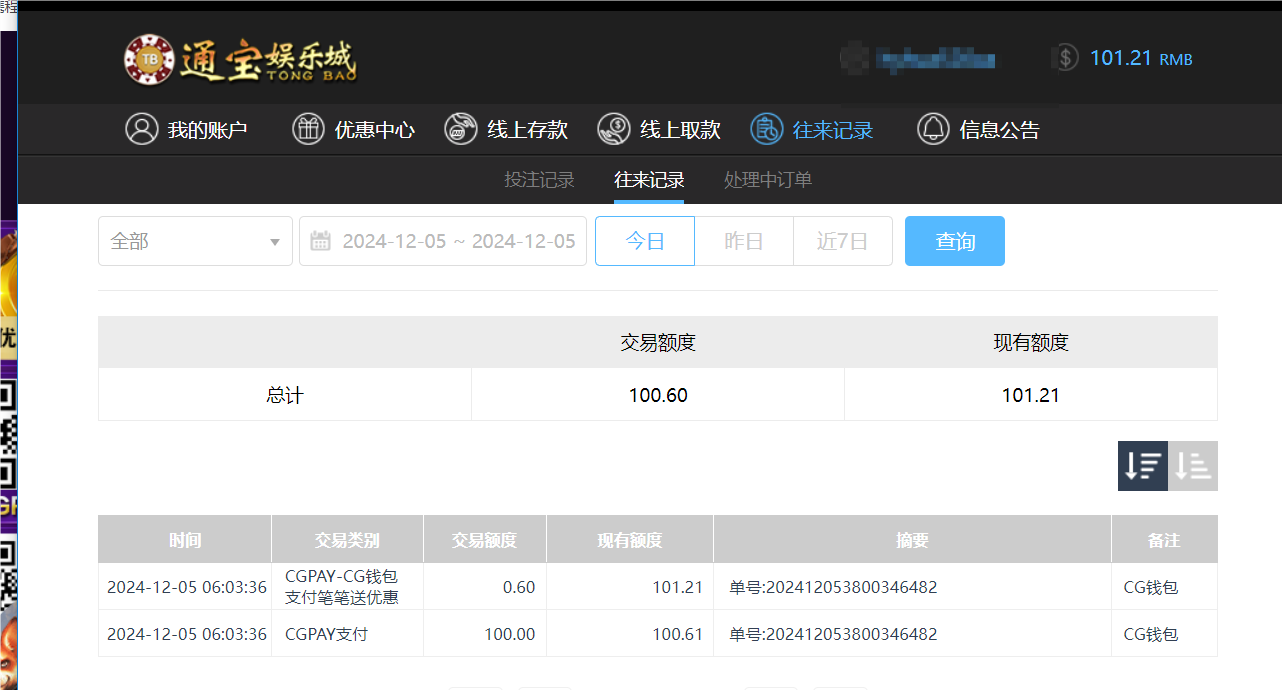Viewport: 1282px width, 690px height.
Task: Click the blue 查询 search button
Action: point(954,240)
